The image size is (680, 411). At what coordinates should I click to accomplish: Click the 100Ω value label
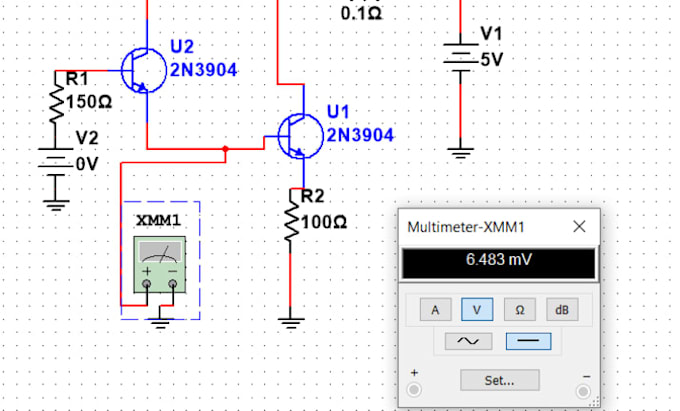(324, 222)
